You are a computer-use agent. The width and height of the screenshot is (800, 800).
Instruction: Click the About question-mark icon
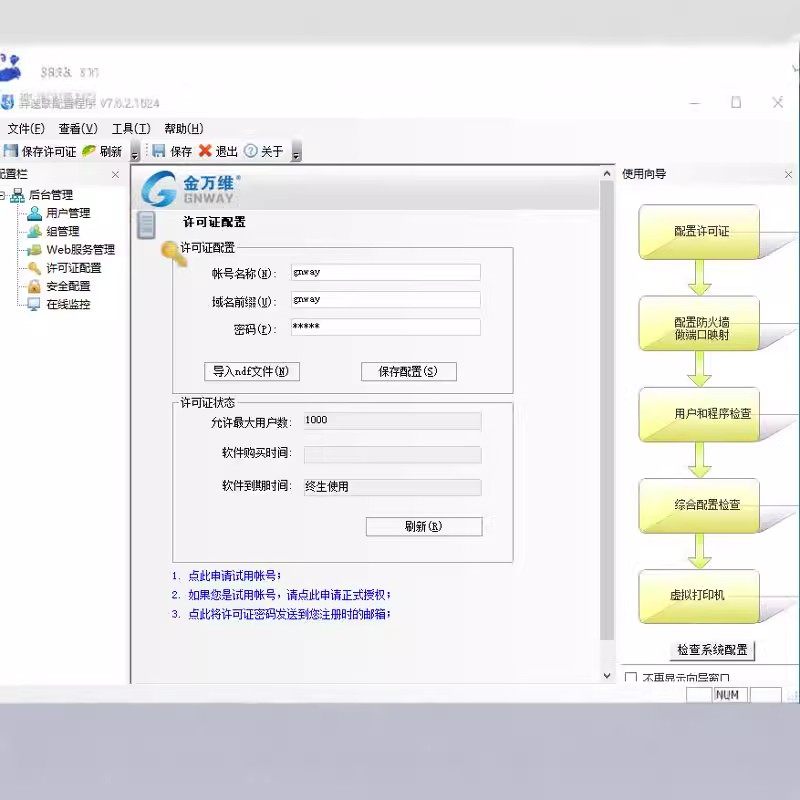point(251,151)
